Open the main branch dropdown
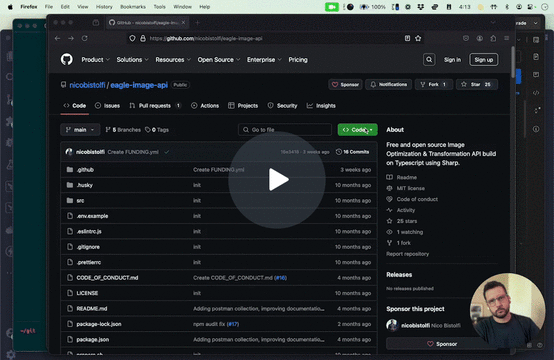This screenshot has height=360, width=554. pos(80,130)
